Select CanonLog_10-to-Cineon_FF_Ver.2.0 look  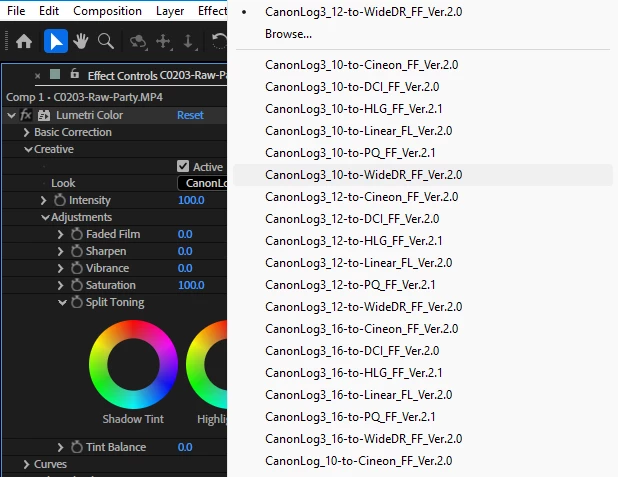coord(423,461)
